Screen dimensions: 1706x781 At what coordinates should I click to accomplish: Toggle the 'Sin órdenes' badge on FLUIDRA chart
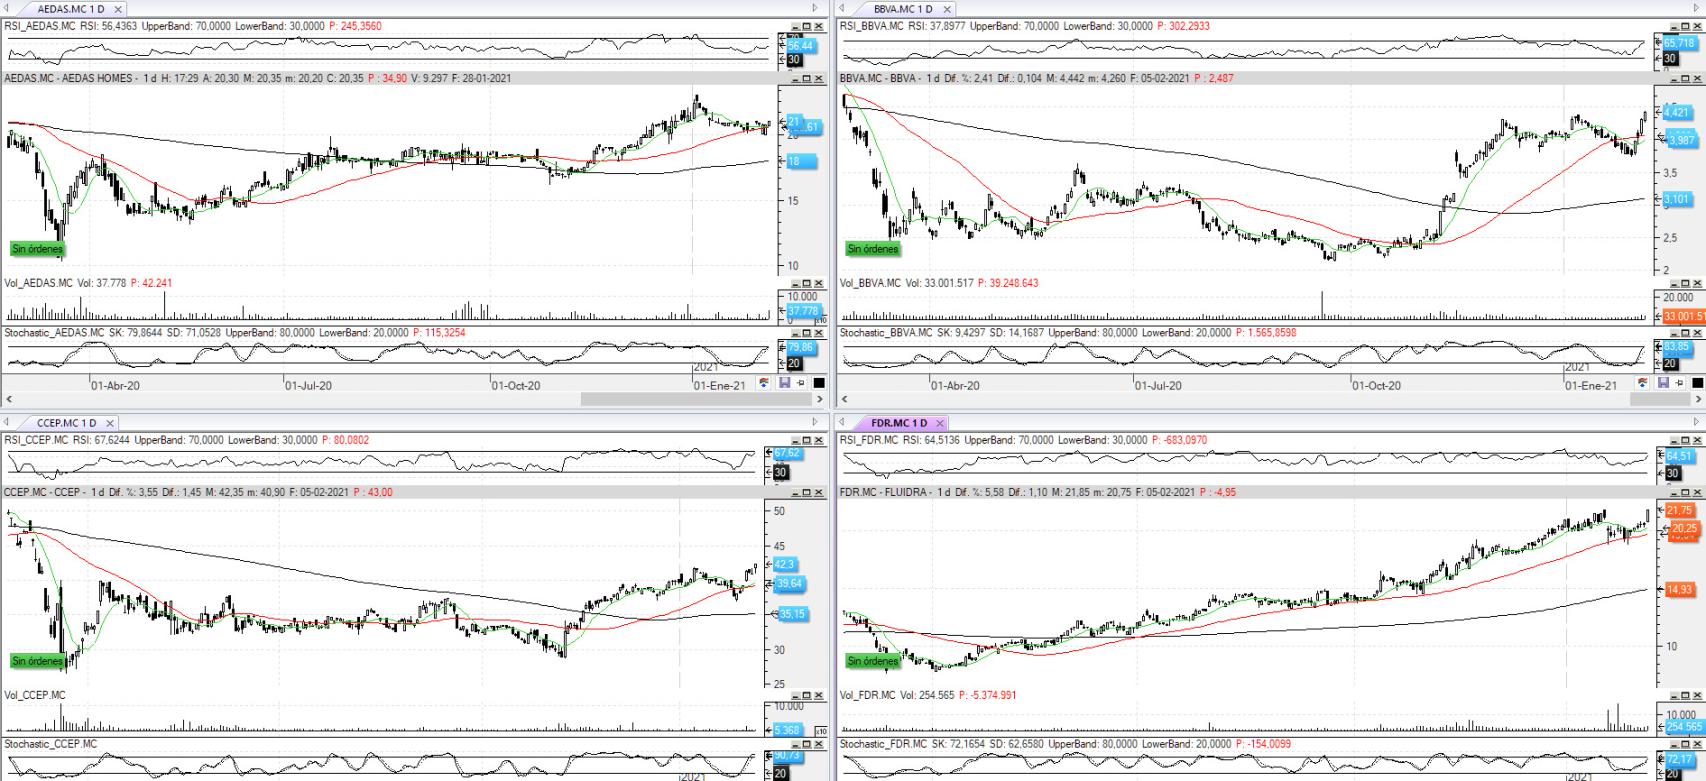pyautogui.click(x=873, y=661)
